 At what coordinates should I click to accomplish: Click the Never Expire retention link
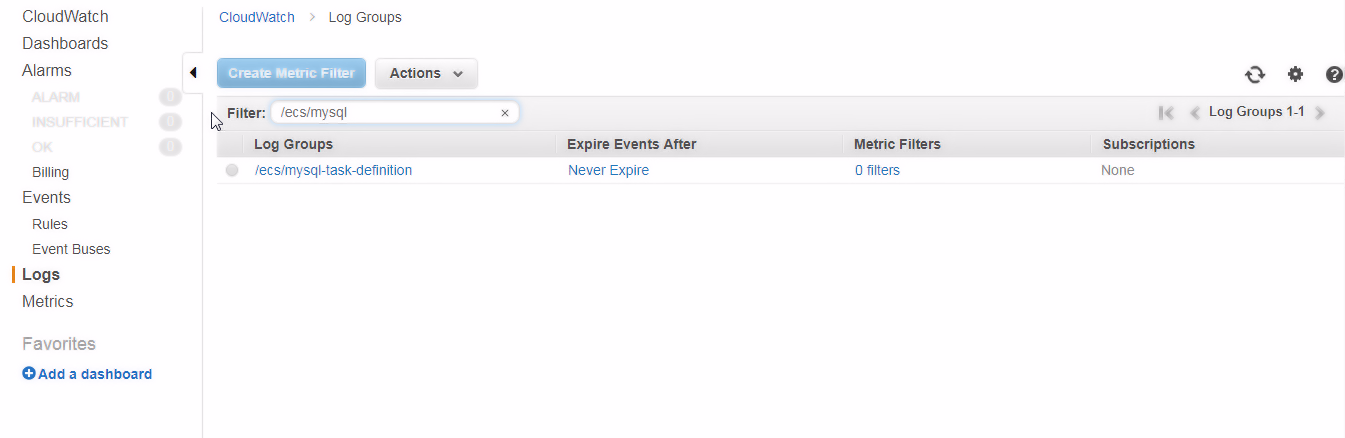pos(608,170)
